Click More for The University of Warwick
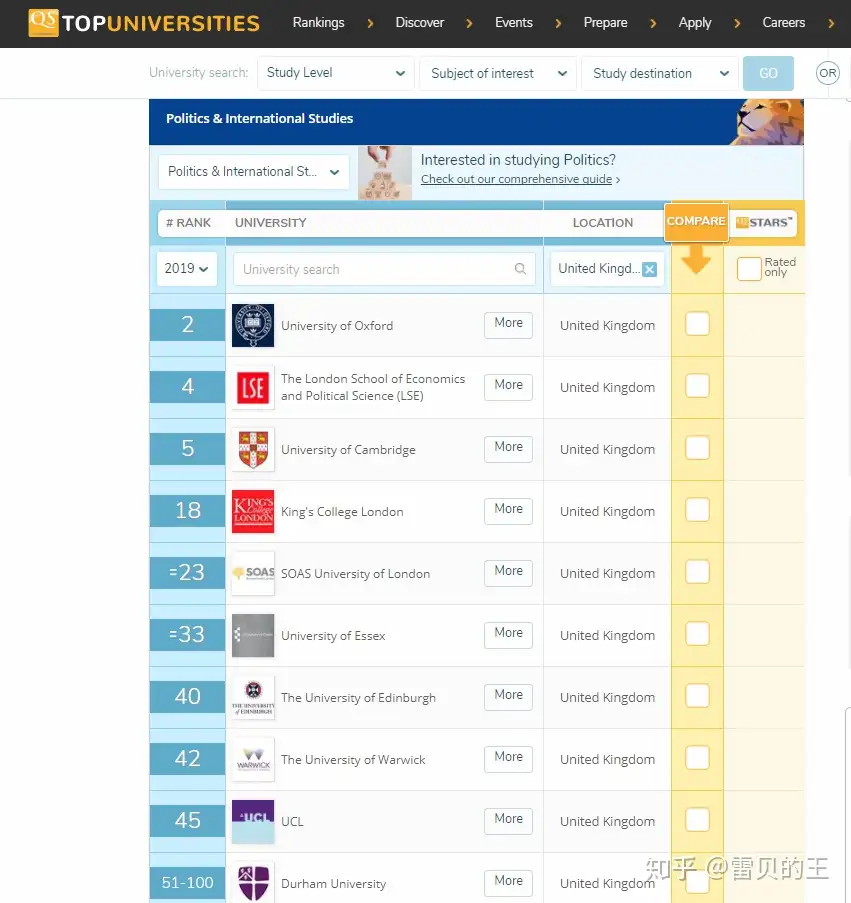This screenshot has height=903, width=851. tap(508, 759)
